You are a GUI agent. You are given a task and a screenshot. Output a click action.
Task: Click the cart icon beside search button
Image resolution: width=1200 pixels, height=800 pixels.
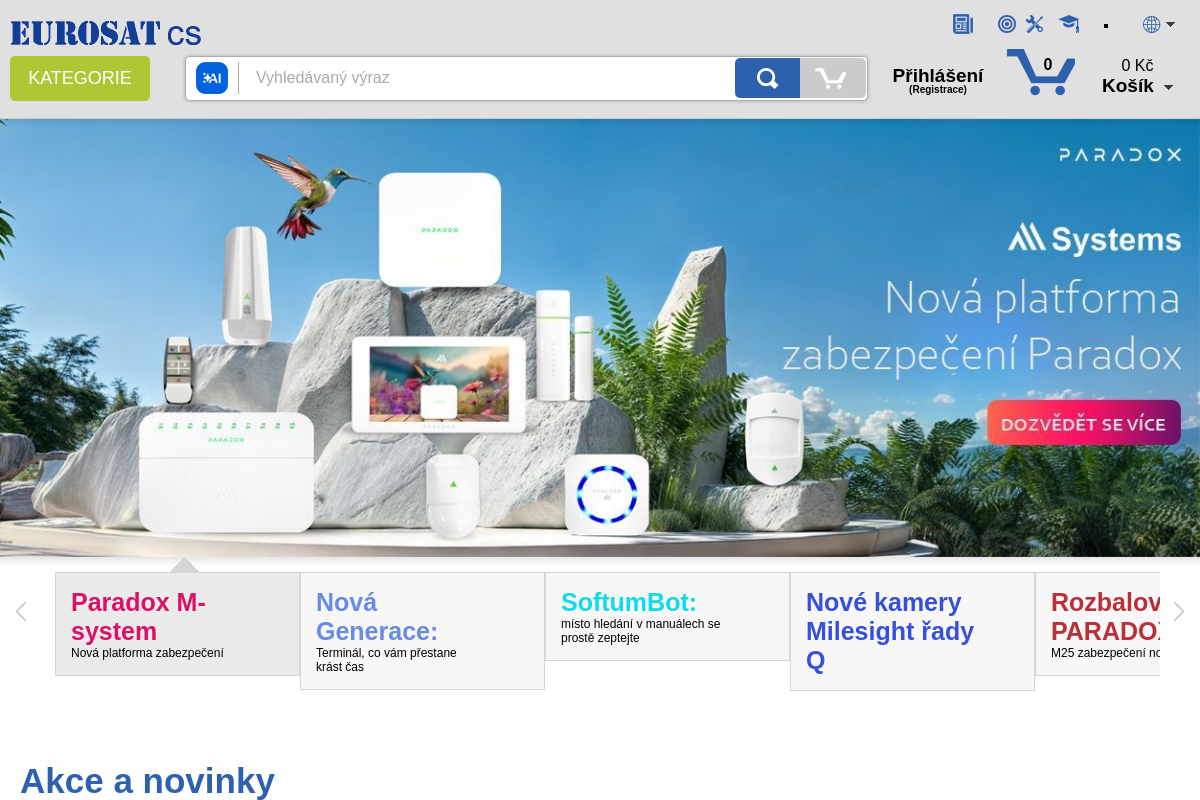click(x=832, y=78)
